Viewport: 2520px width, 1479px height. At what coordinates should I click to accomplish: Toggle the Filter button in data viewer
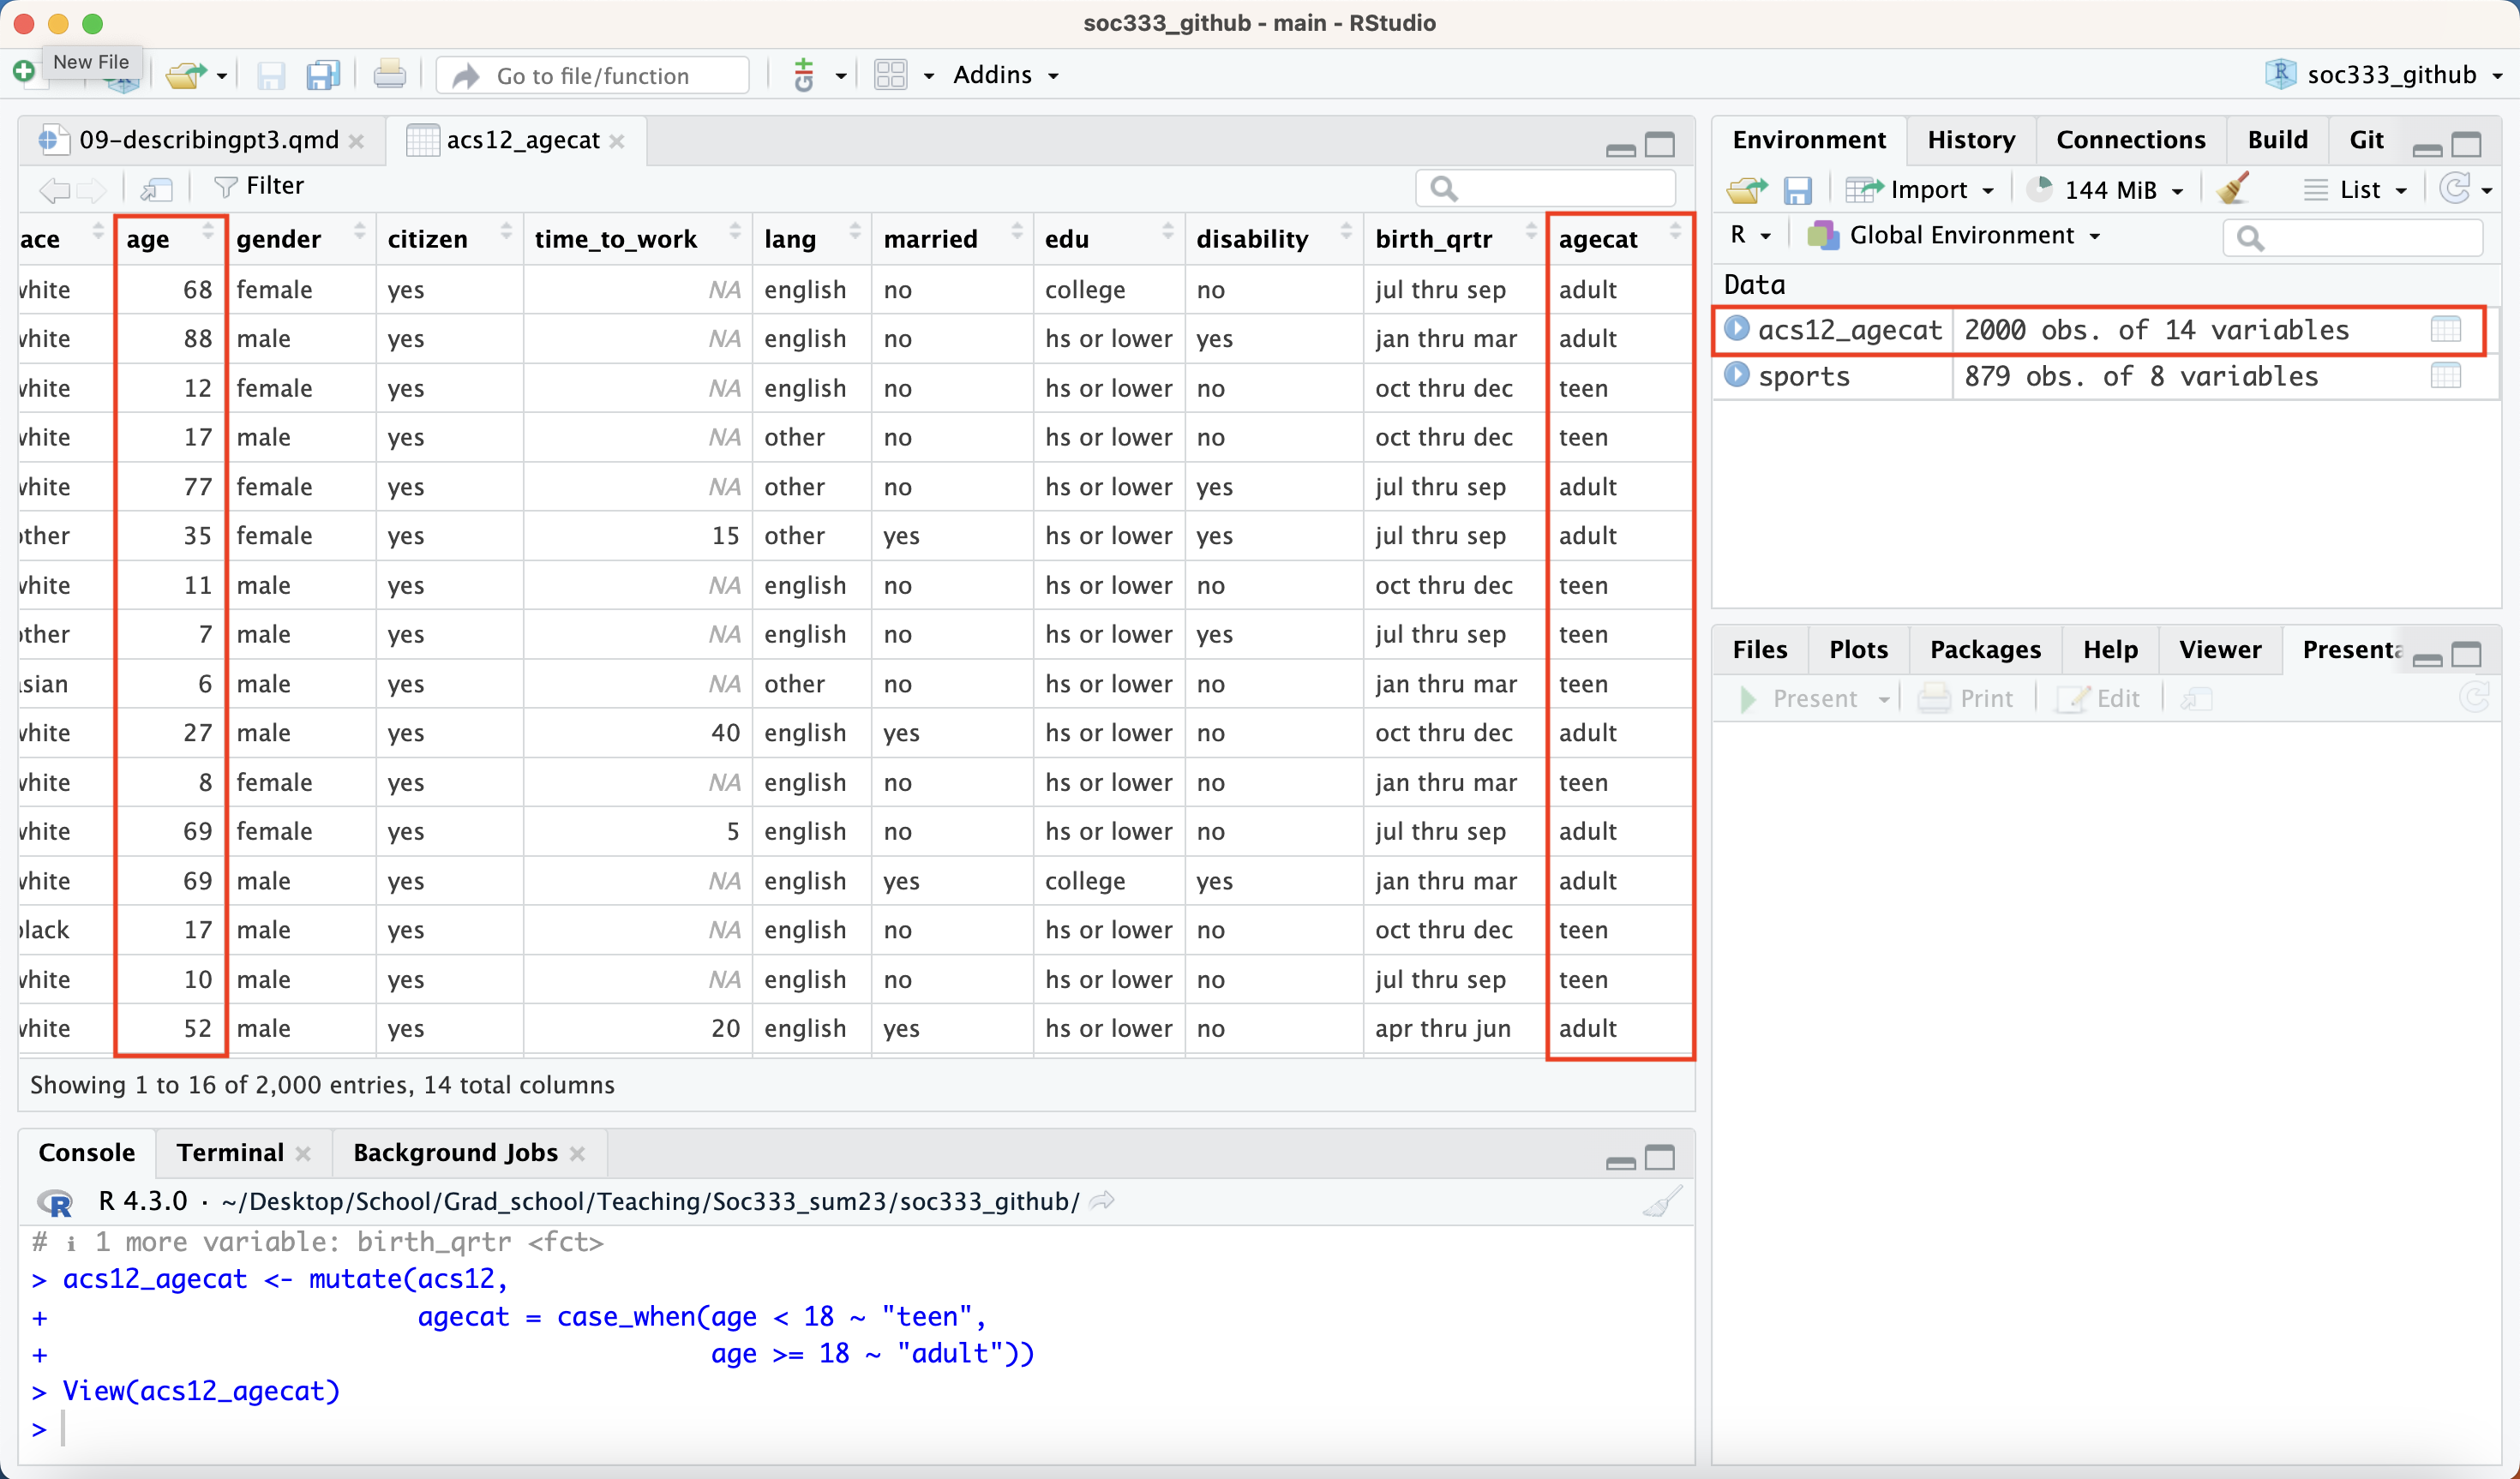259,187
